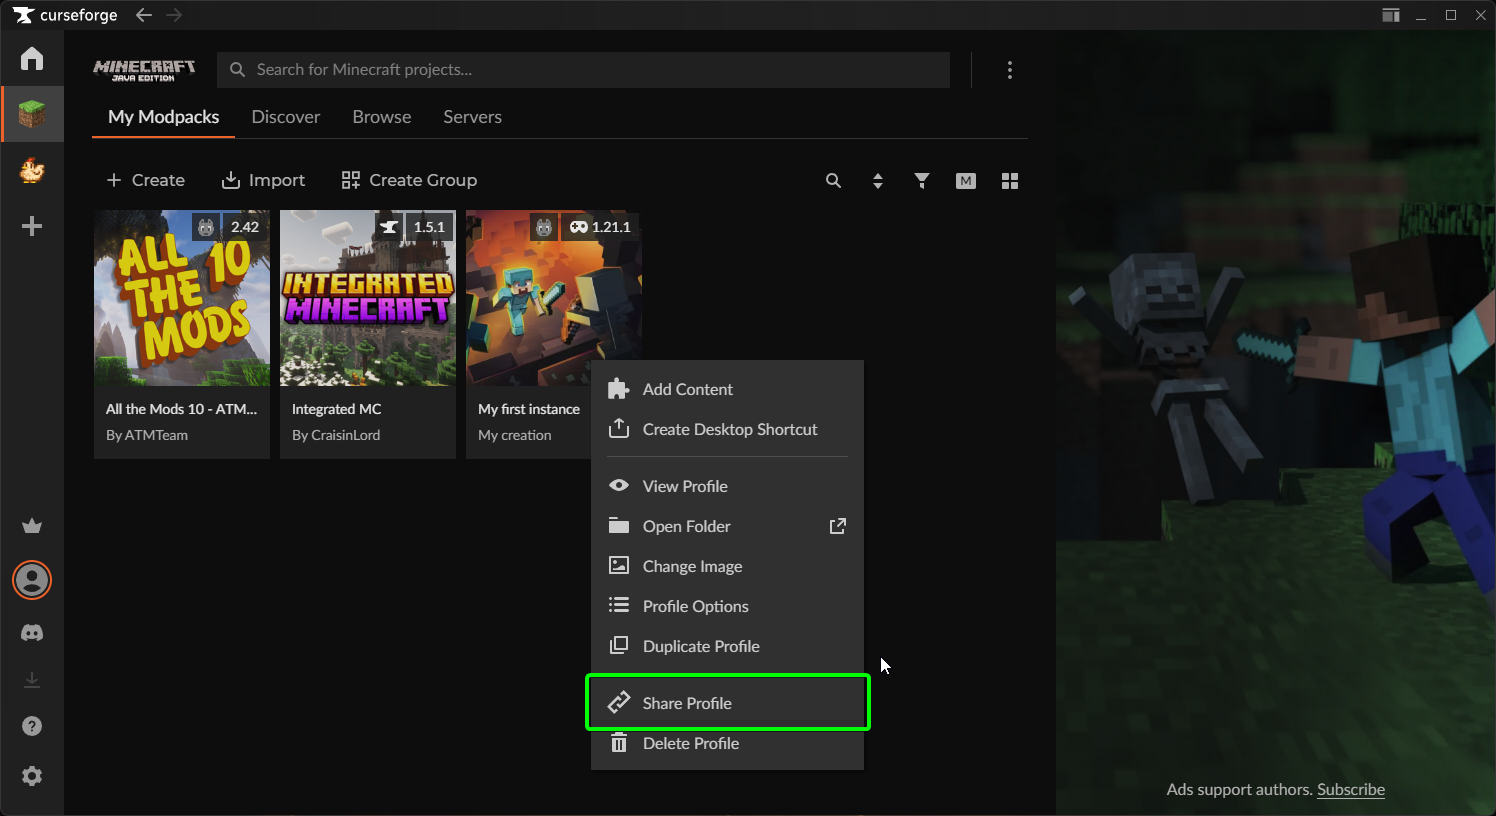Toggle the M view icon
Image resolution: width=1496 pixels, height=816 pixels.
point(966,181)
